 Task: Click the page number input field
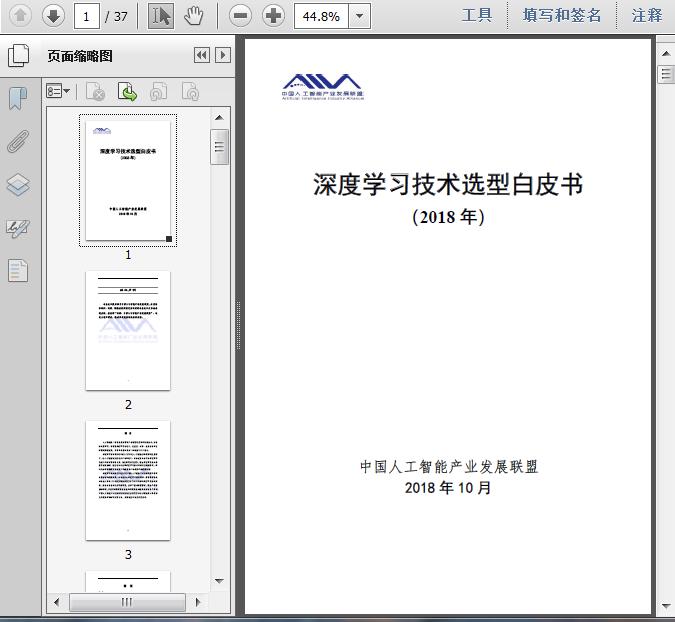pyautogui.click(x=87, y=16)
